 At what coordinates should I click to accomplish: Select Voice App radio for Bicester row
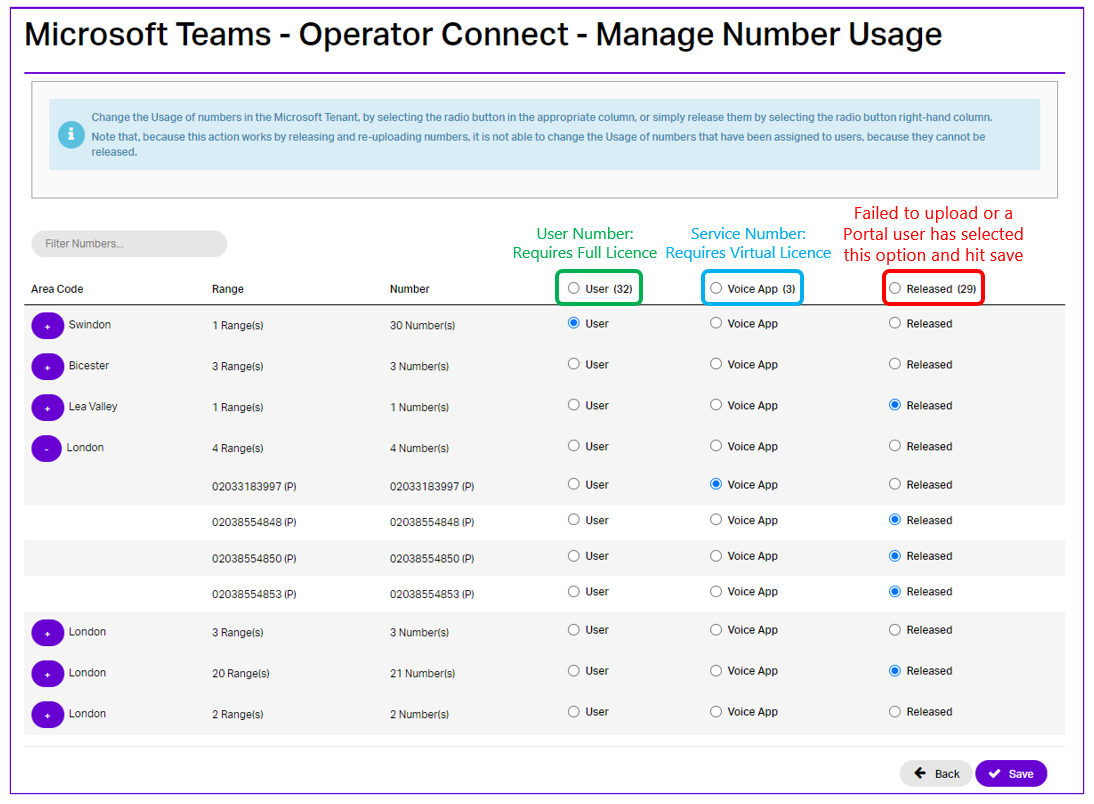pos(716,364)
